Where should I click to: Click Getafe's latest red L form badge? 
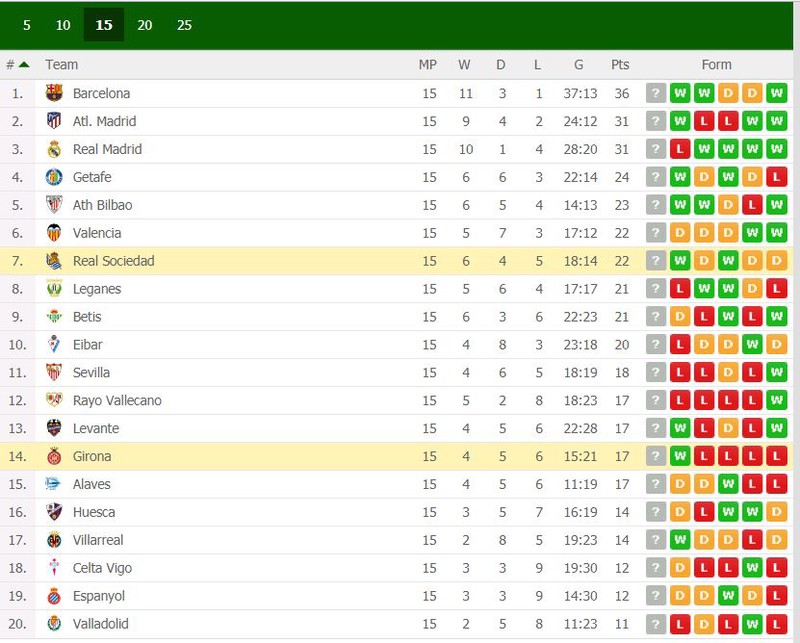[x=777, y=177]
